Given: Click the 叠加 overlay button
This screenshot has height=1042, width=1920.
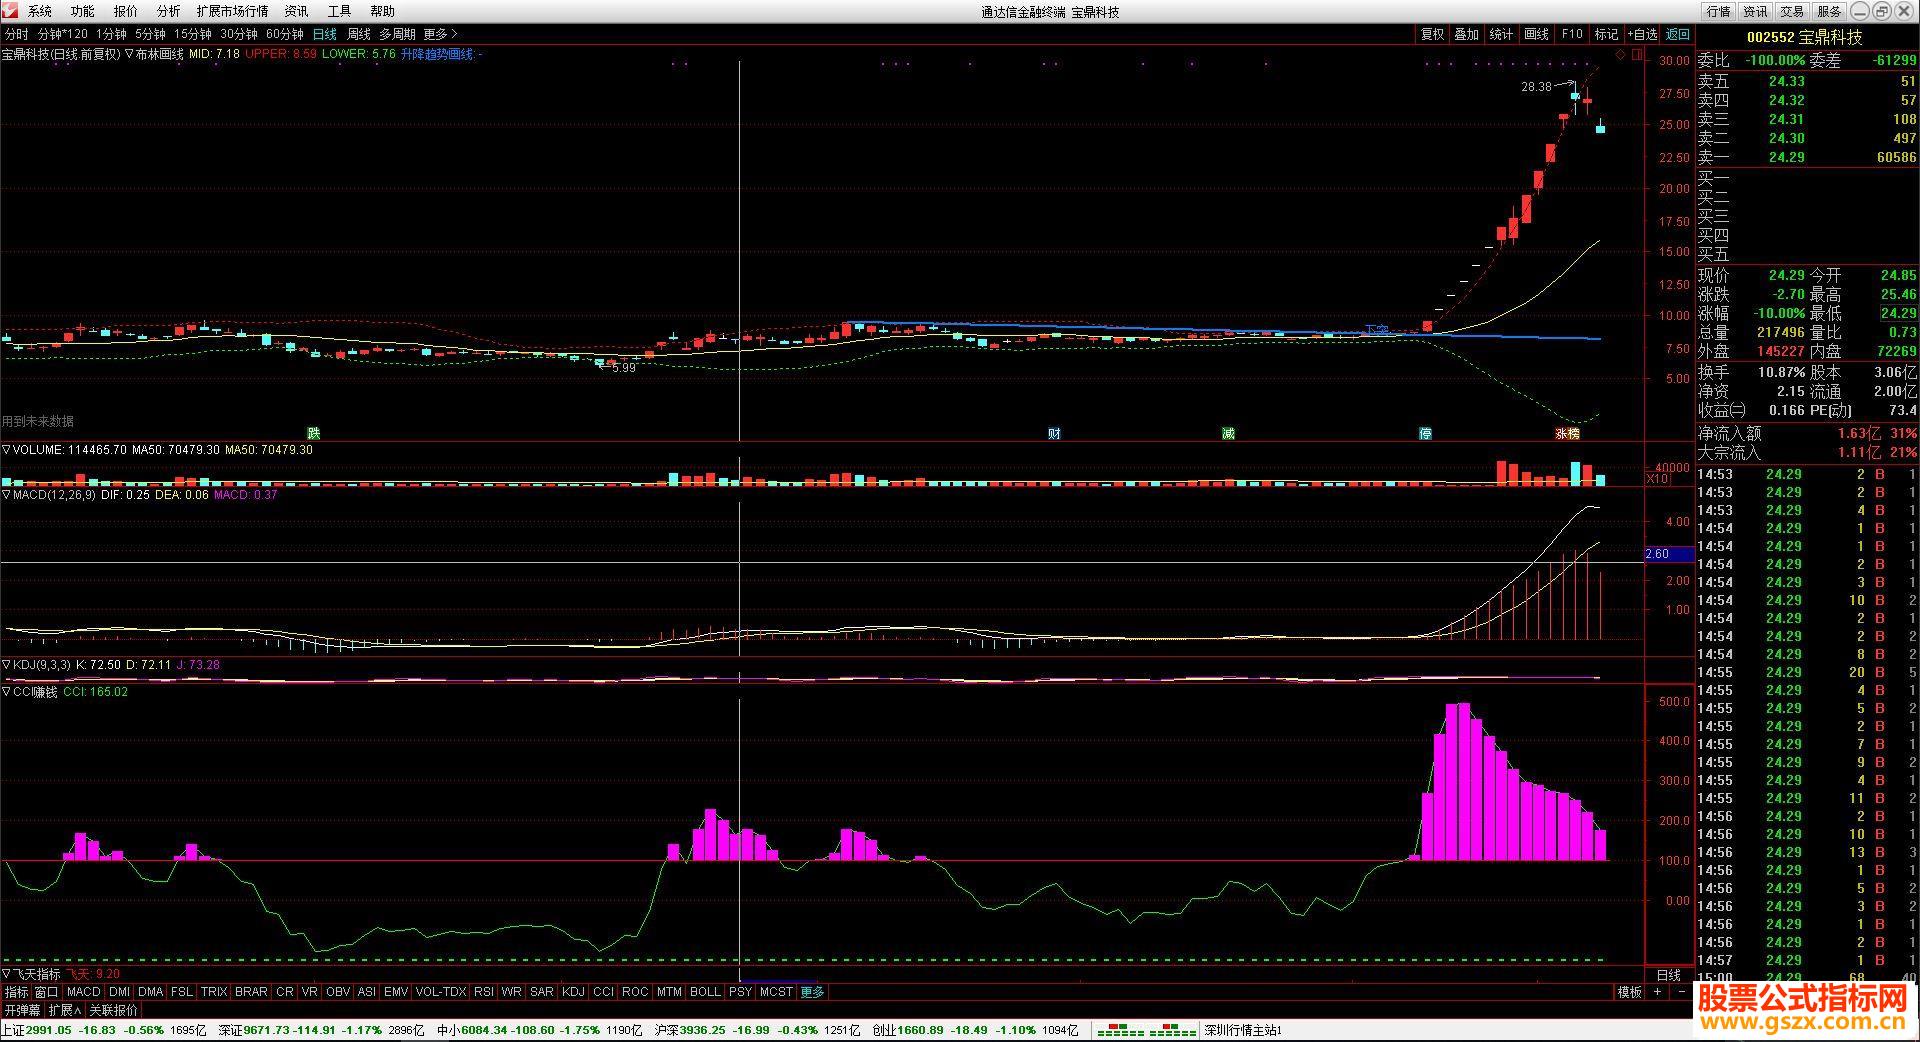Looking at the screenshot, I should tap(1467, 34).
